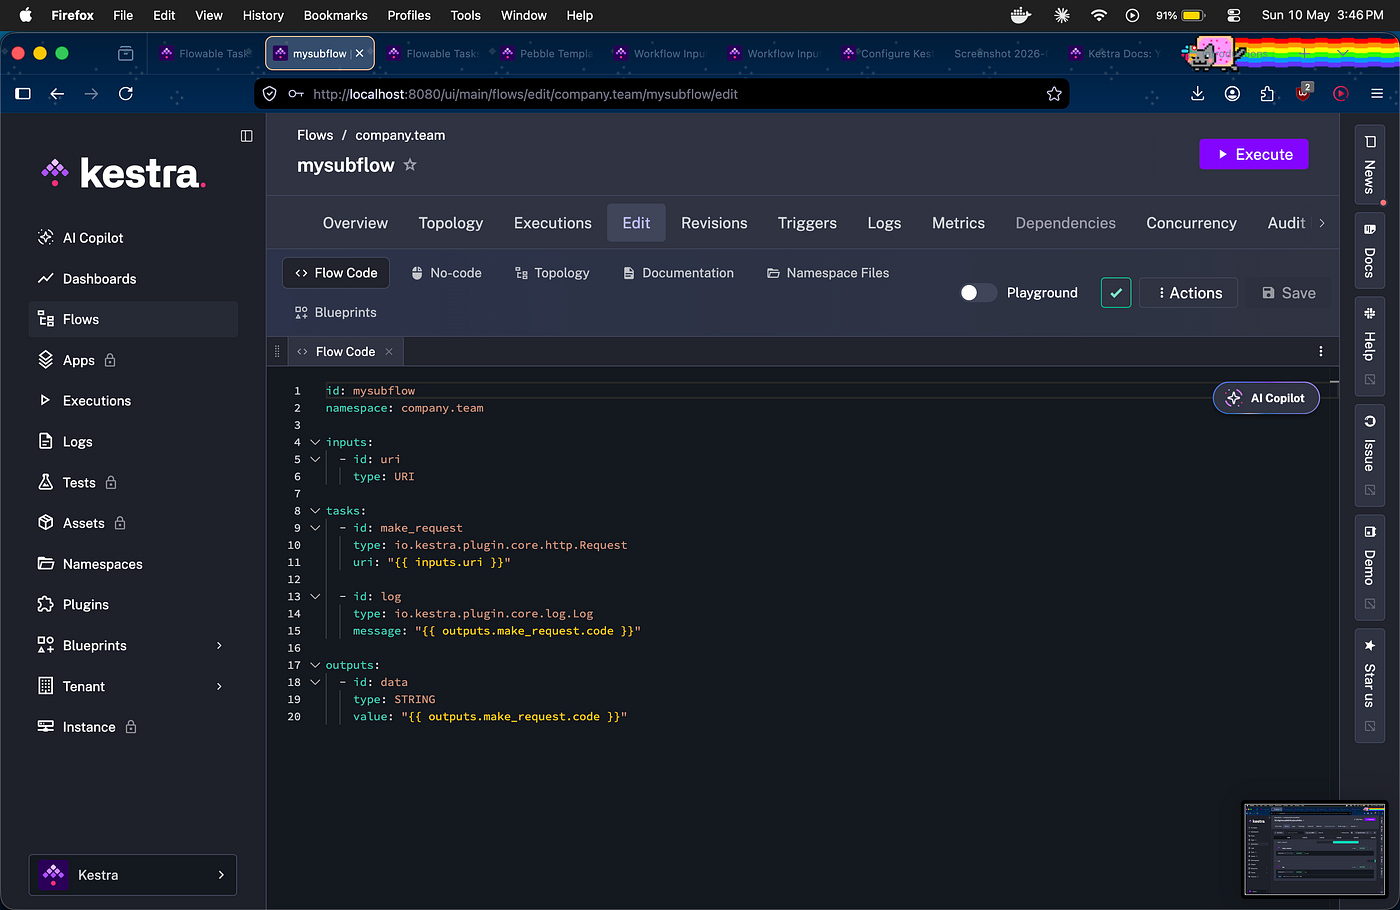Open Logs in the sidebar
This screenshot has height=910, width=1400.
coord(133,442)
